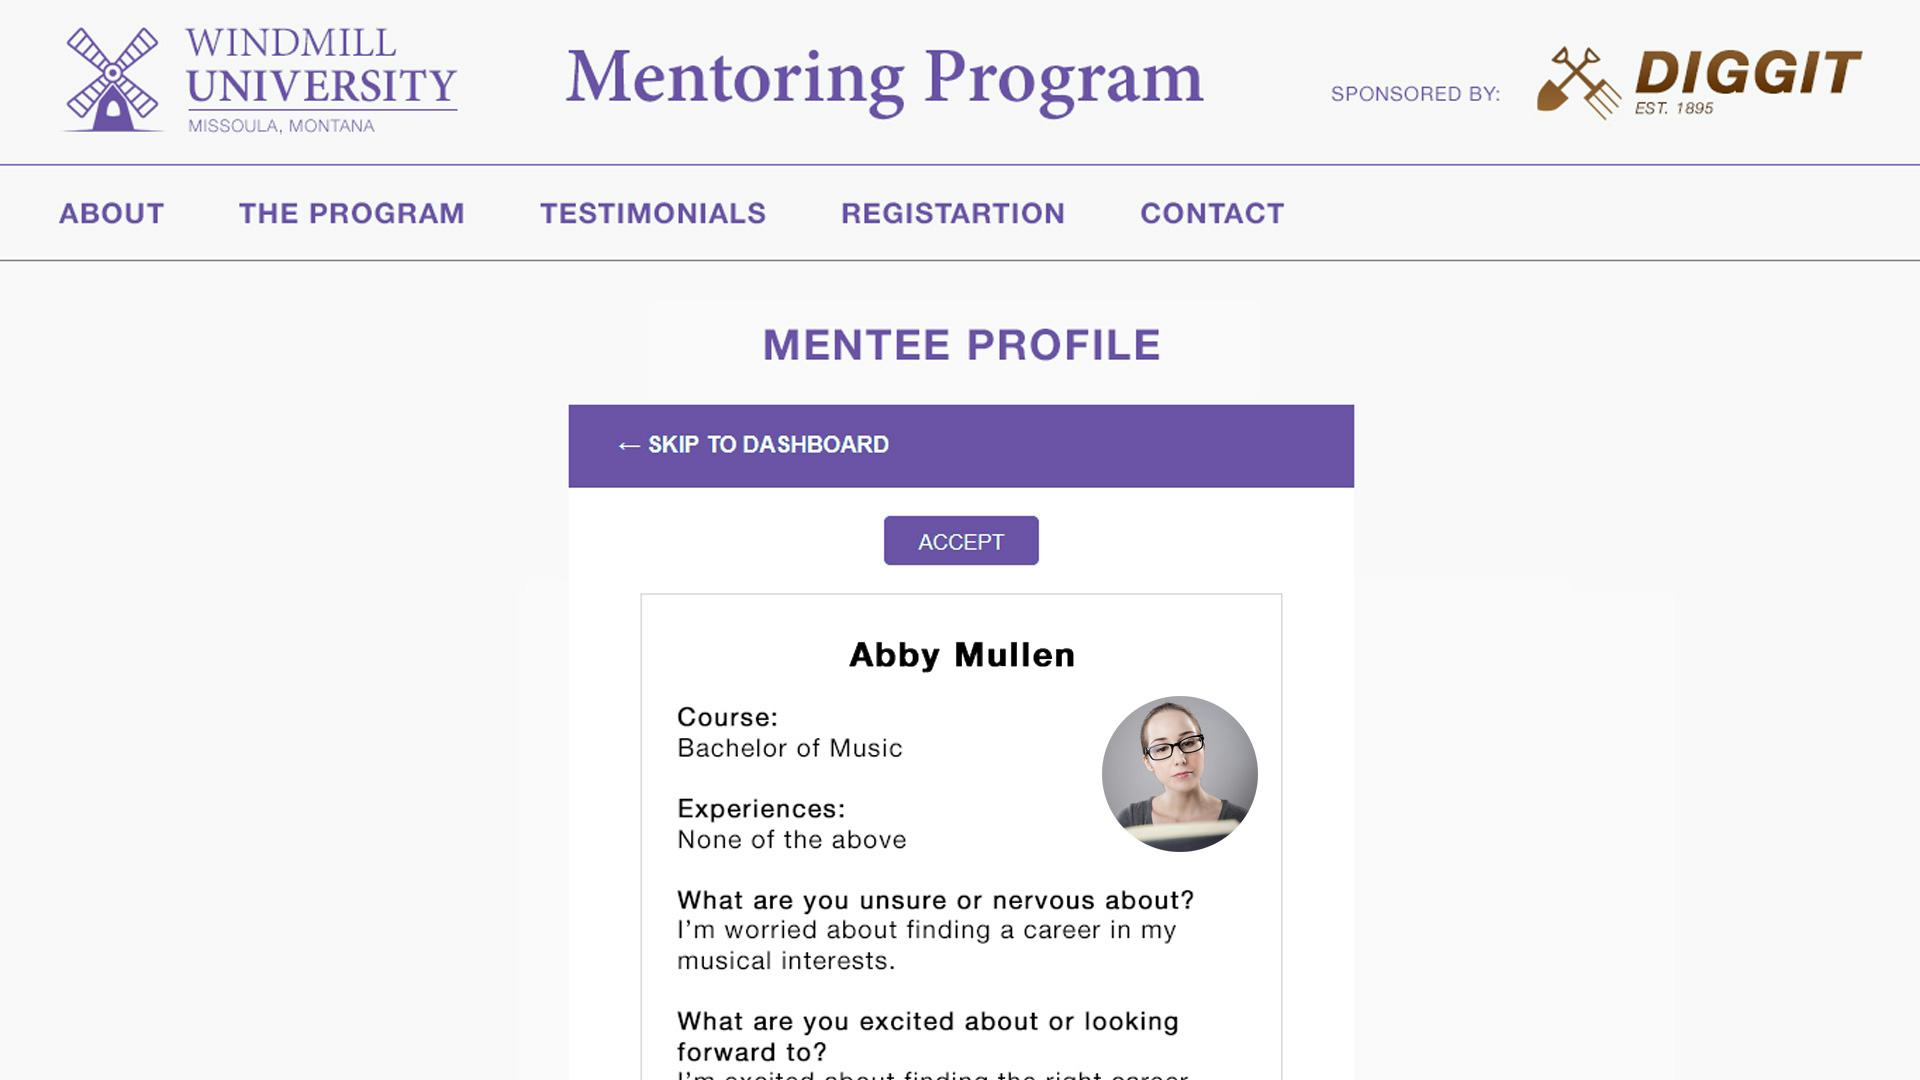Viewport: 1920px width, 1080px height.
Task: Open the Missoula, Montana university branding
Action: [281, 126]
